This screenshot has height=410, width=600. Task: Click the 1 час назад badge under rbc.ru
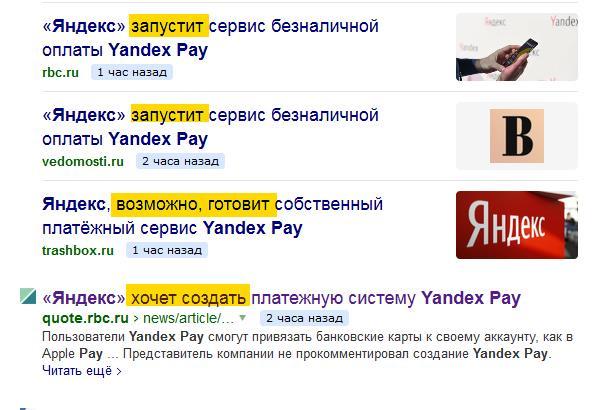pyautogui.click(x=132, y=72)
